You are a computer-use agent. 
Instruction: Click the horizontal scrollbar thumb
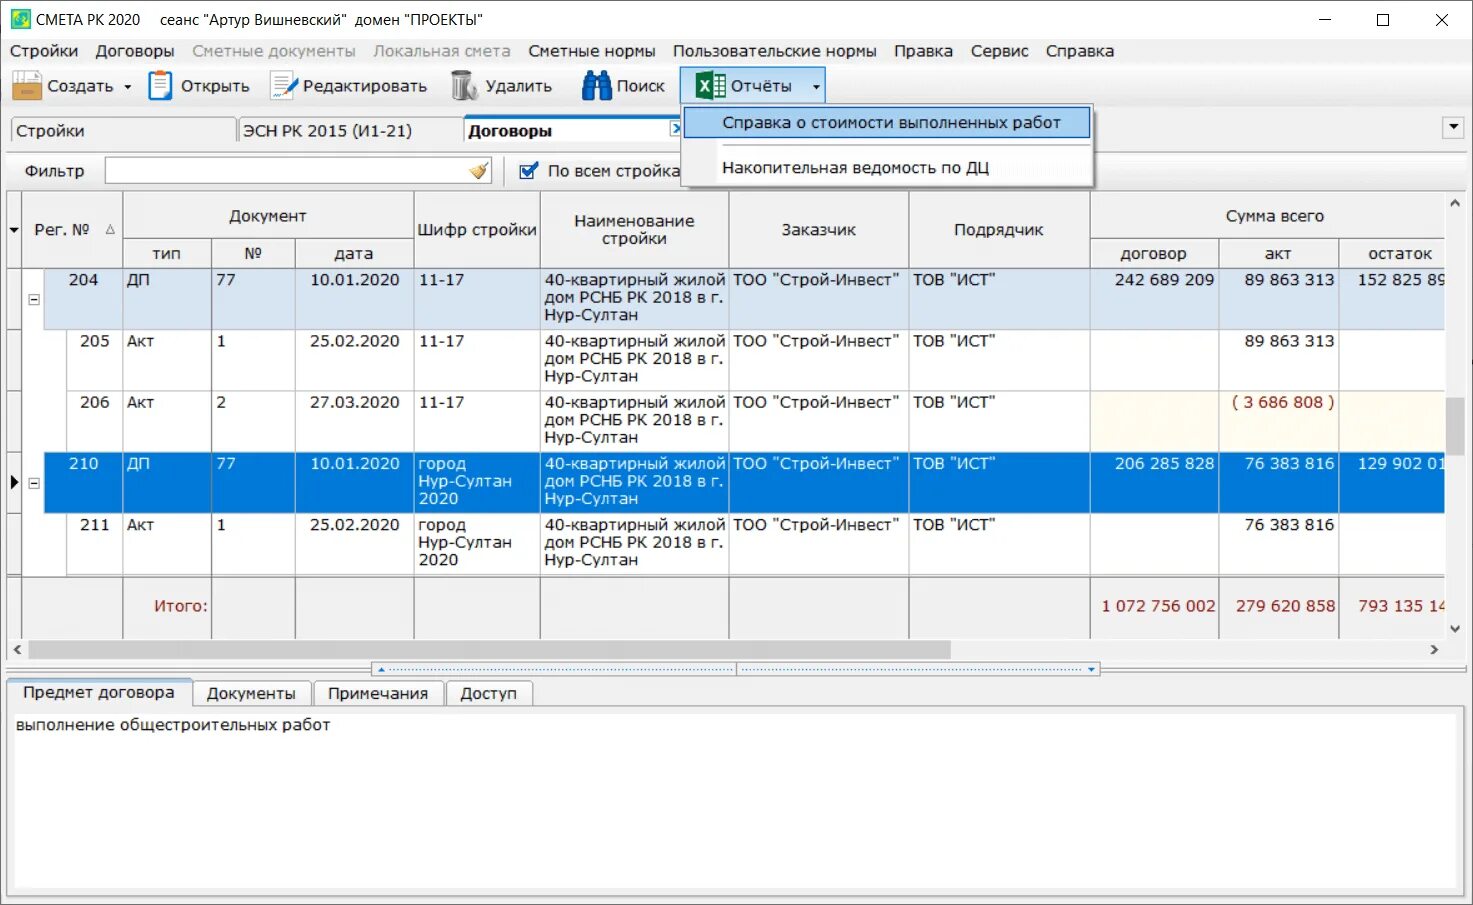[x=489, y=650]
